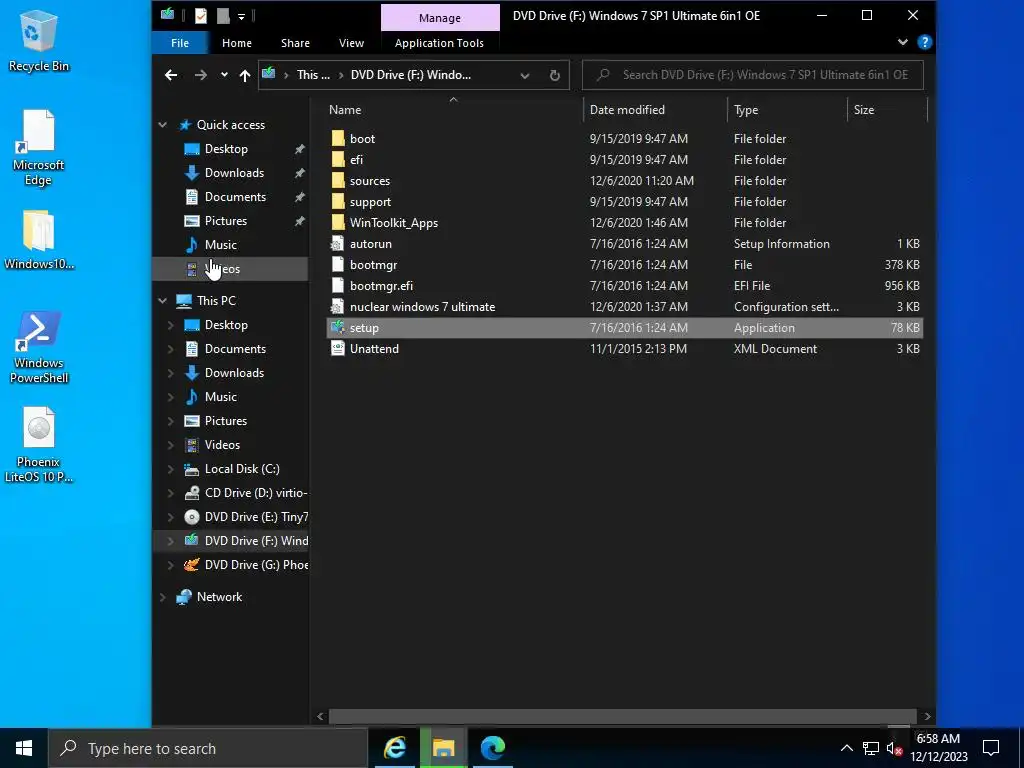Open the Microsoft Edge desktop shortcut

[39, 148]
